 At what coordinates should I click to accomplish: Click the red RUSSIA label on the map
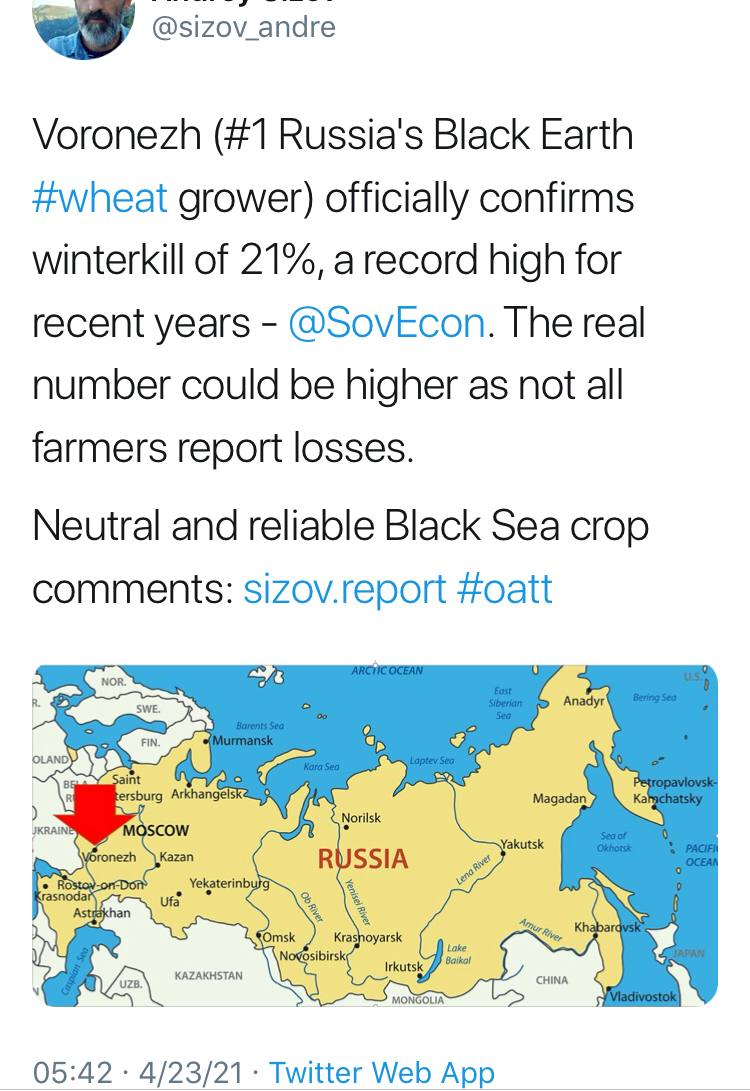[x=363, y=859]
